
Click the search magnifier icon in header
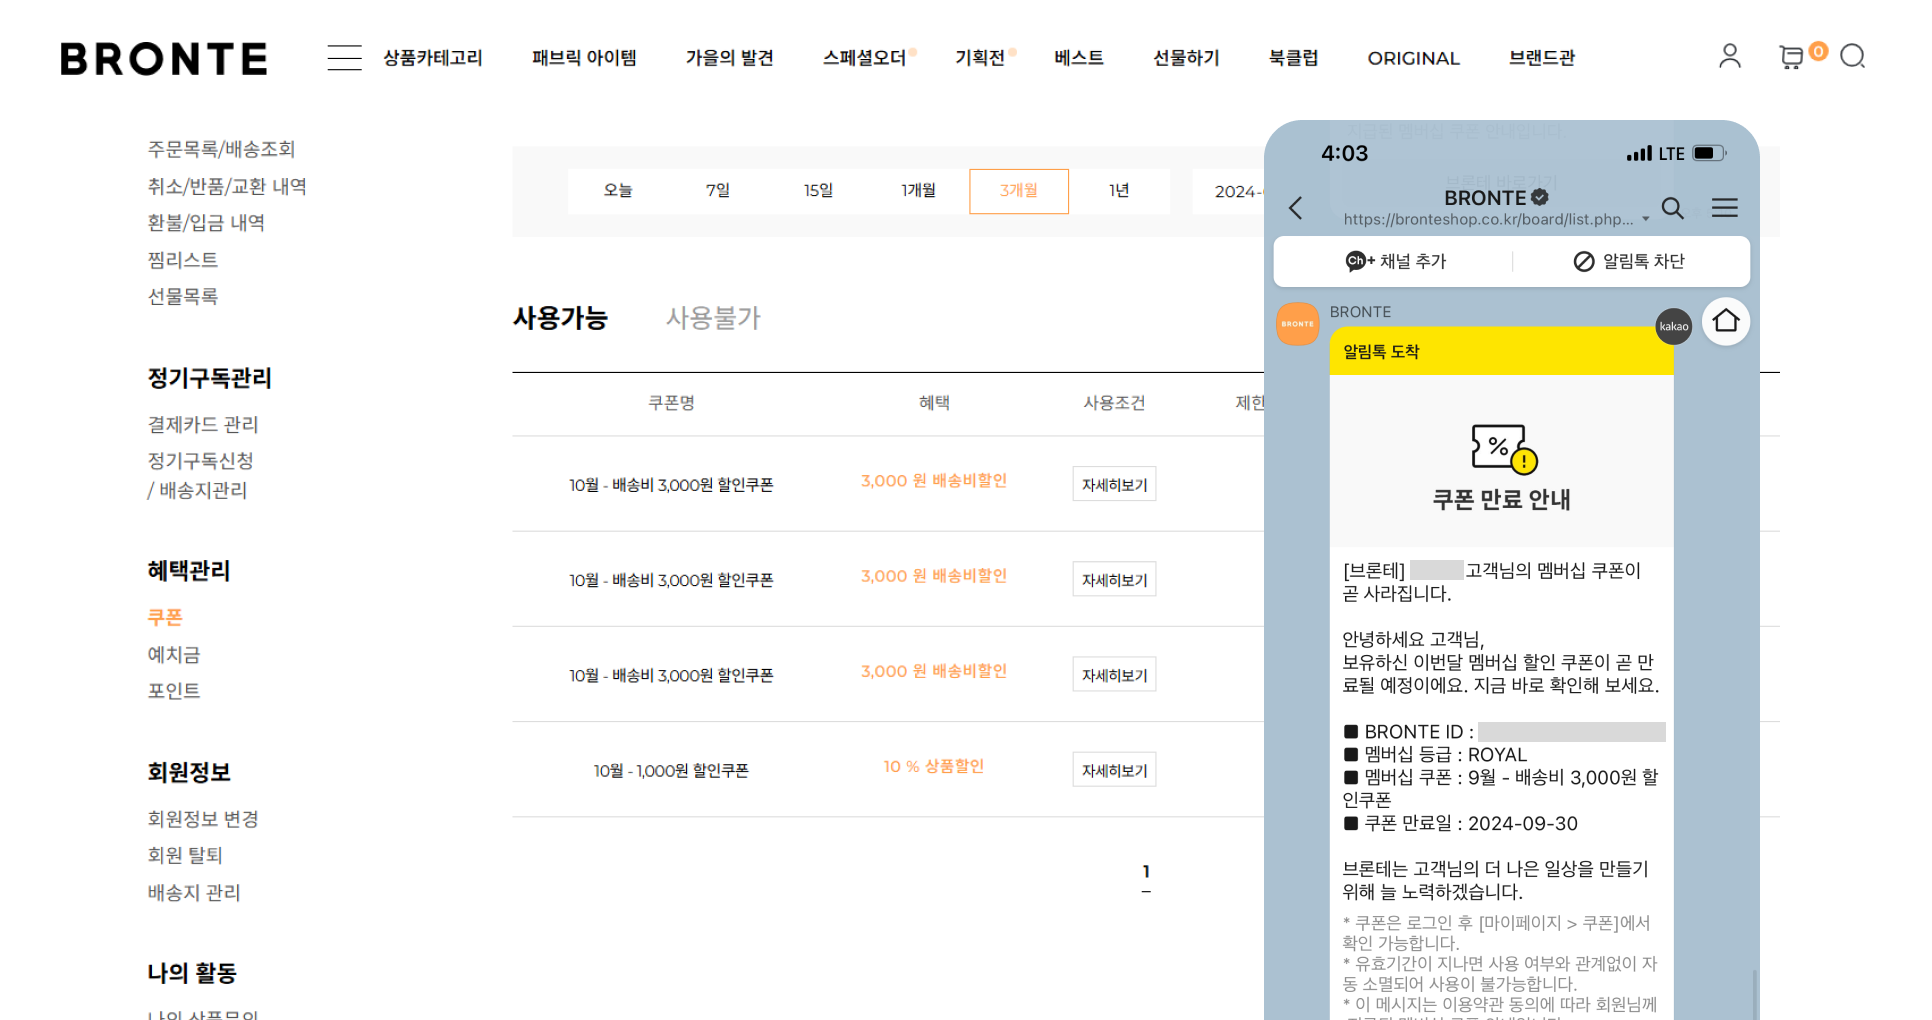pos(1853,56)
